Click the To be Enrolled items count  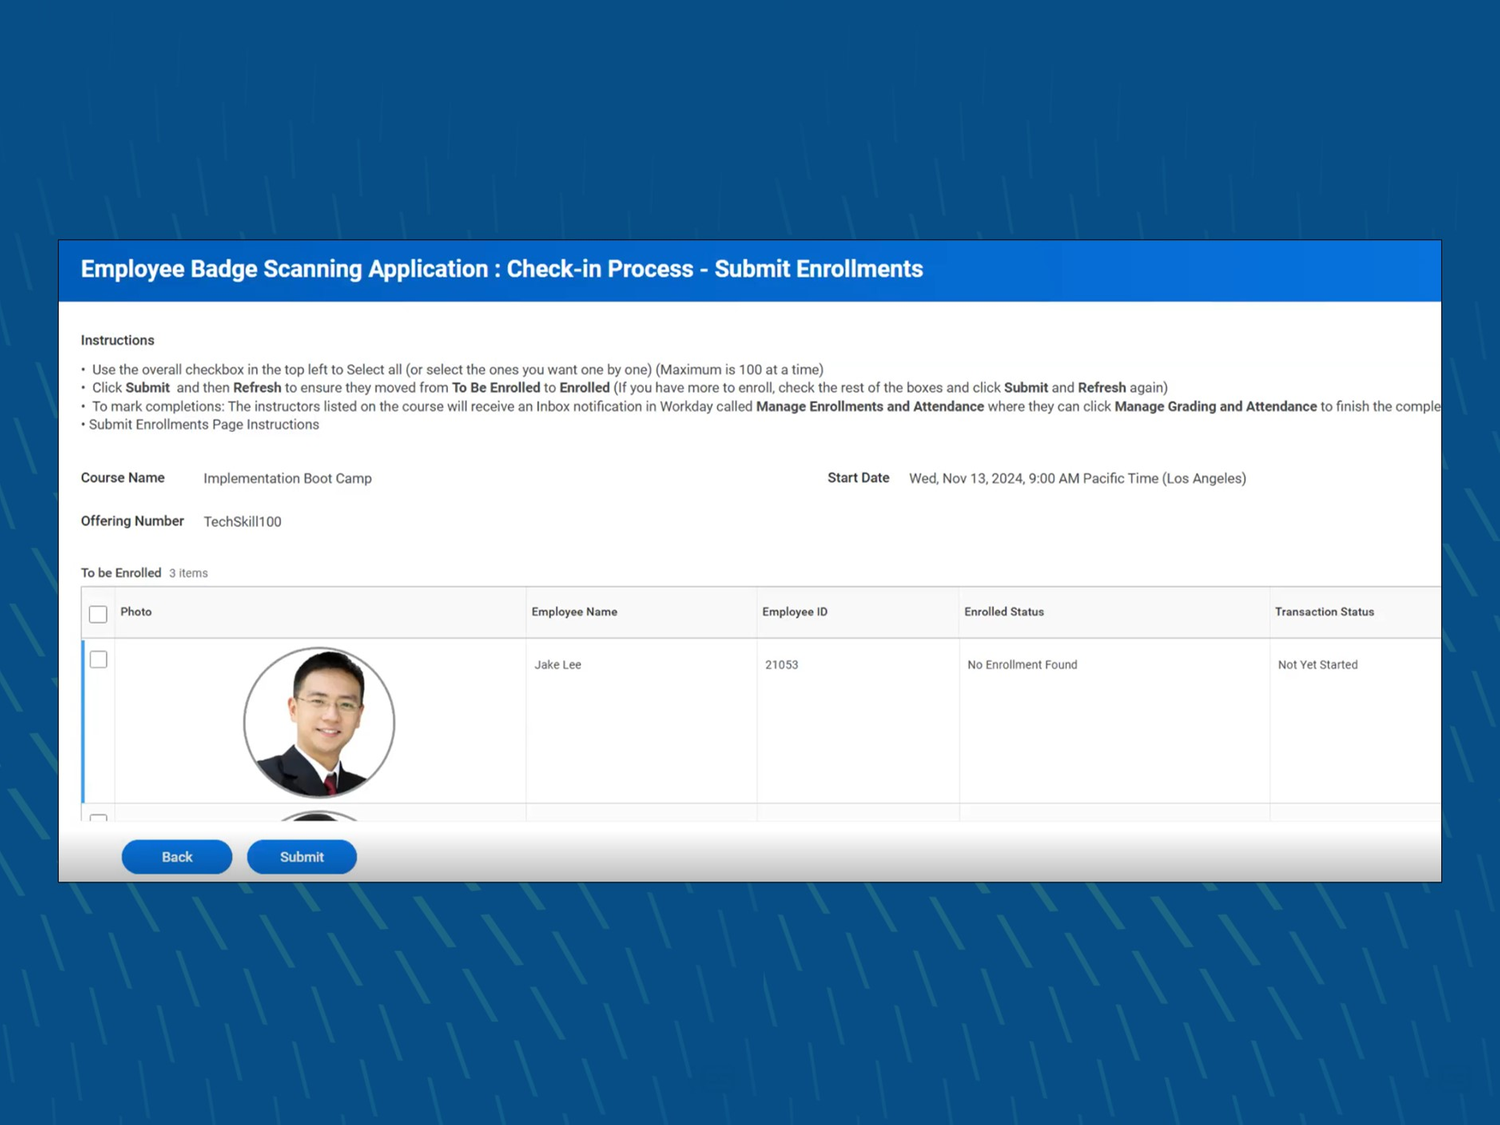pos(189,572)
